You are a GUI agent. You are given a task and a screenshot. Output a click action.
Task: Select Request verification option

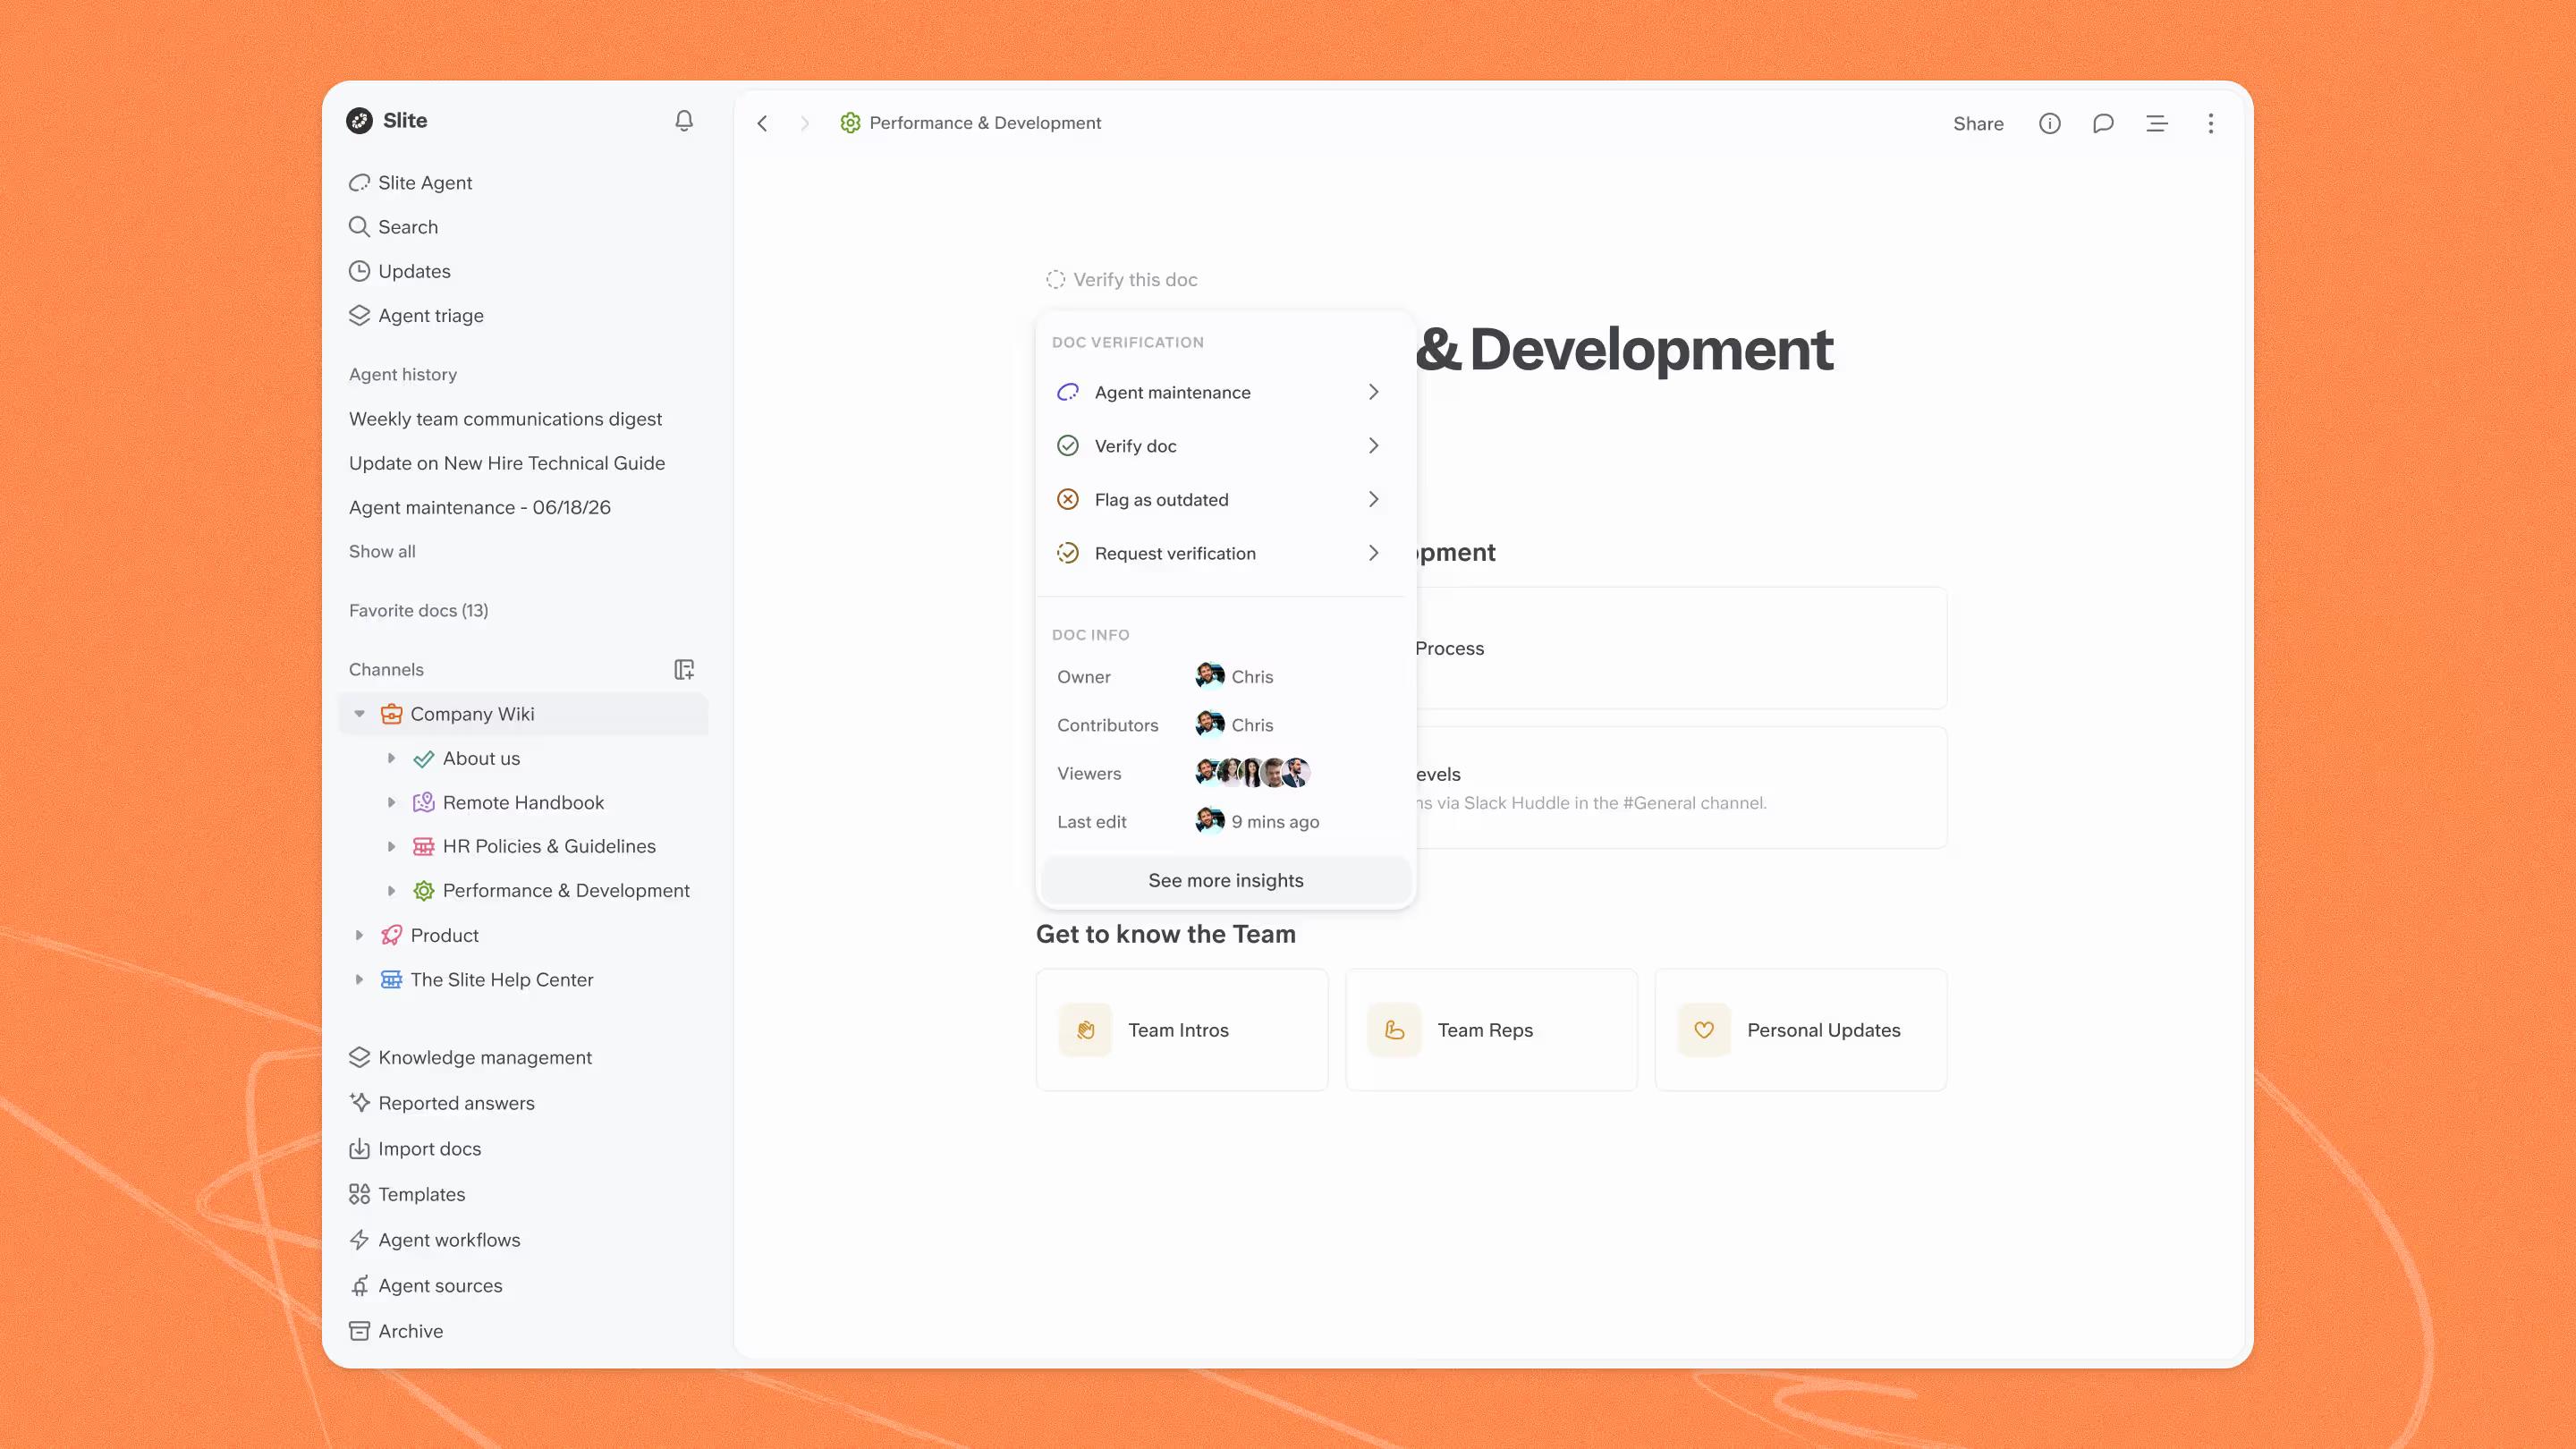(1220, 554)
